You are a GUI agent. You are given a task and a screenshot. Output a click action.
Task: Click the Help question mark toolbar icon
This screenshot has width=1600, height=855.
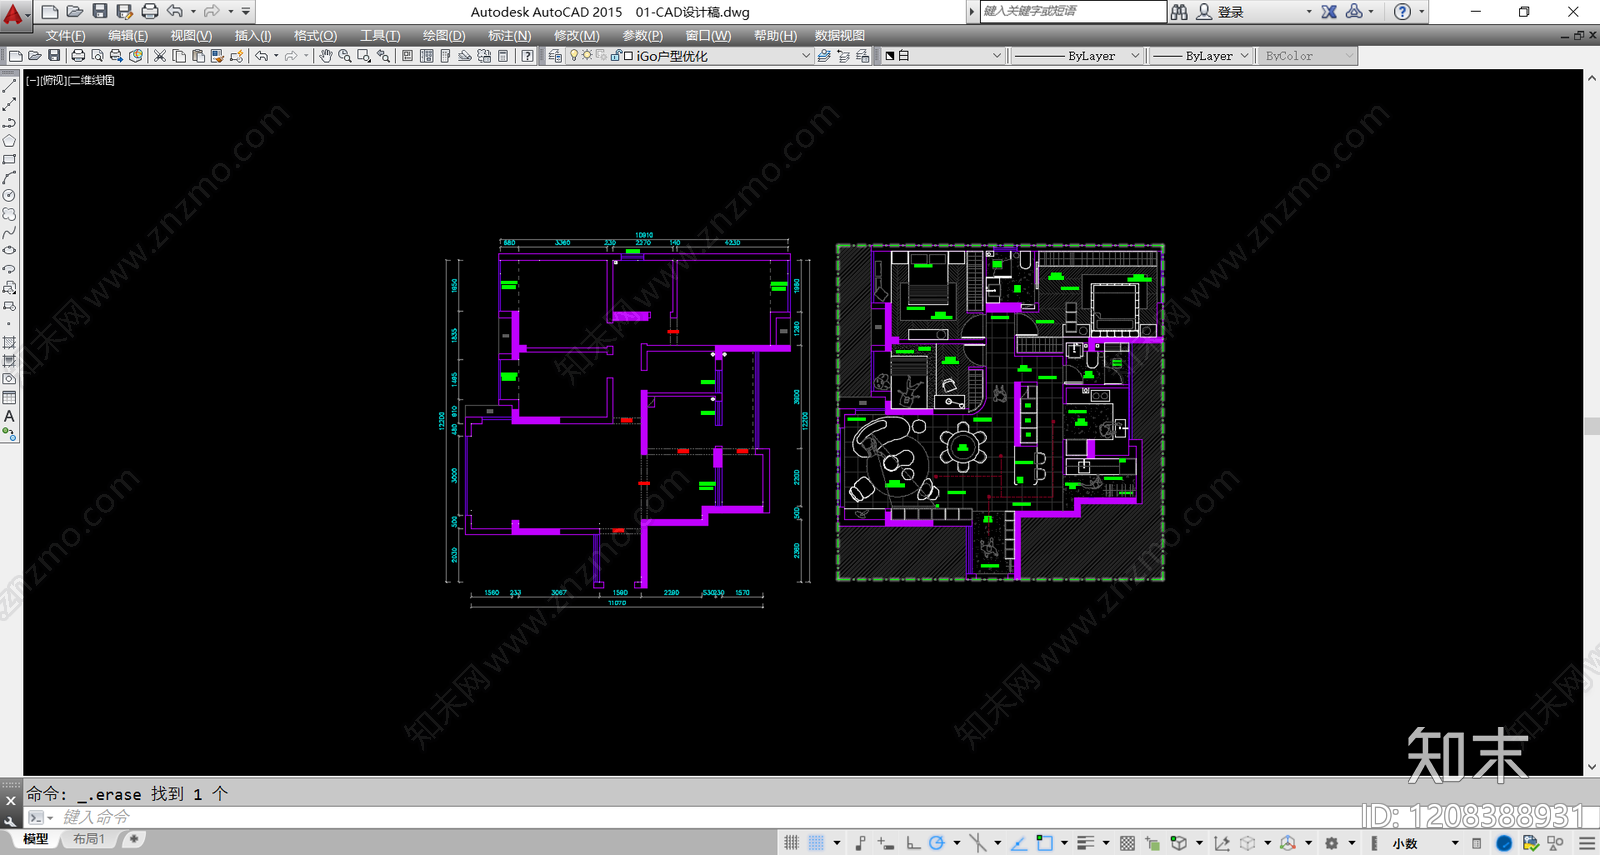(527, 56)
